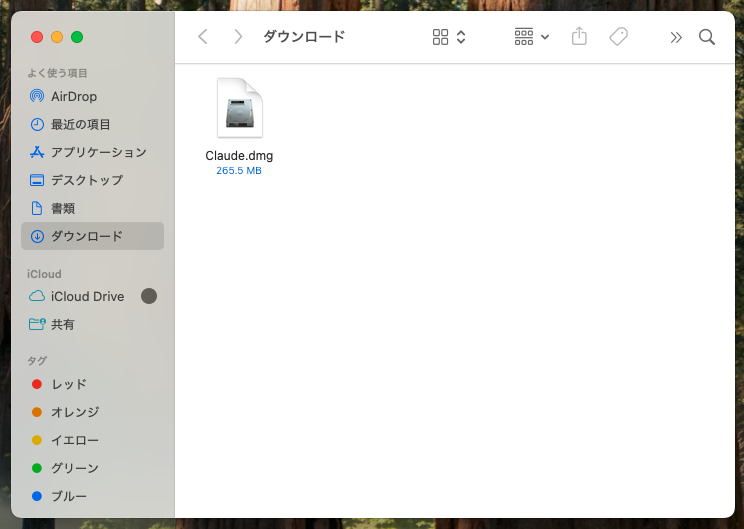744x529 pixels.
Task: Click the iCloud Drive status circle
Action: pyautogui.click(x=149, y=296)
